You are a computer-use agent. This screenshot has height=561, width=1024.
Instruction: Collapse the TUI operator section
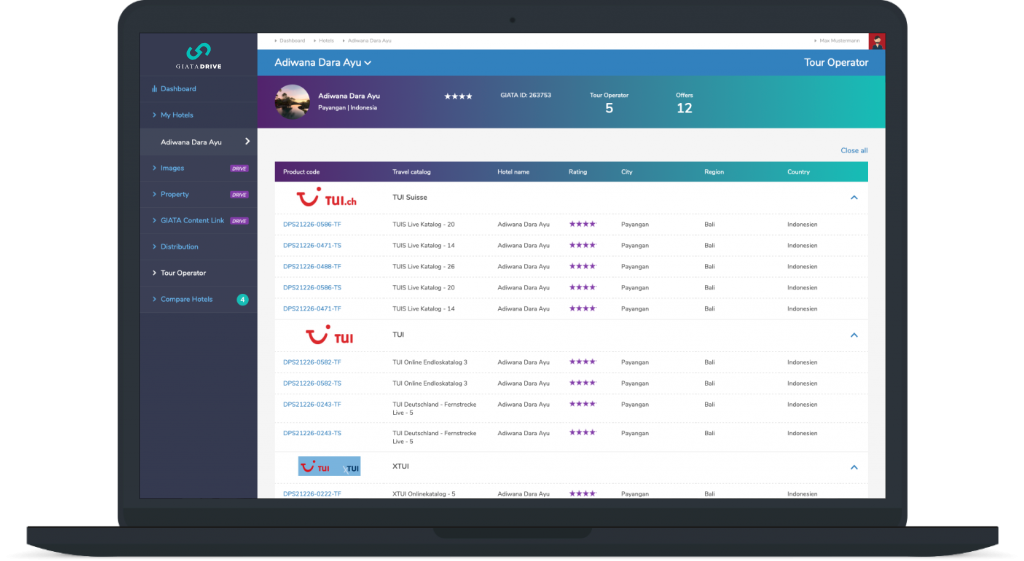[x=854, y=335]
